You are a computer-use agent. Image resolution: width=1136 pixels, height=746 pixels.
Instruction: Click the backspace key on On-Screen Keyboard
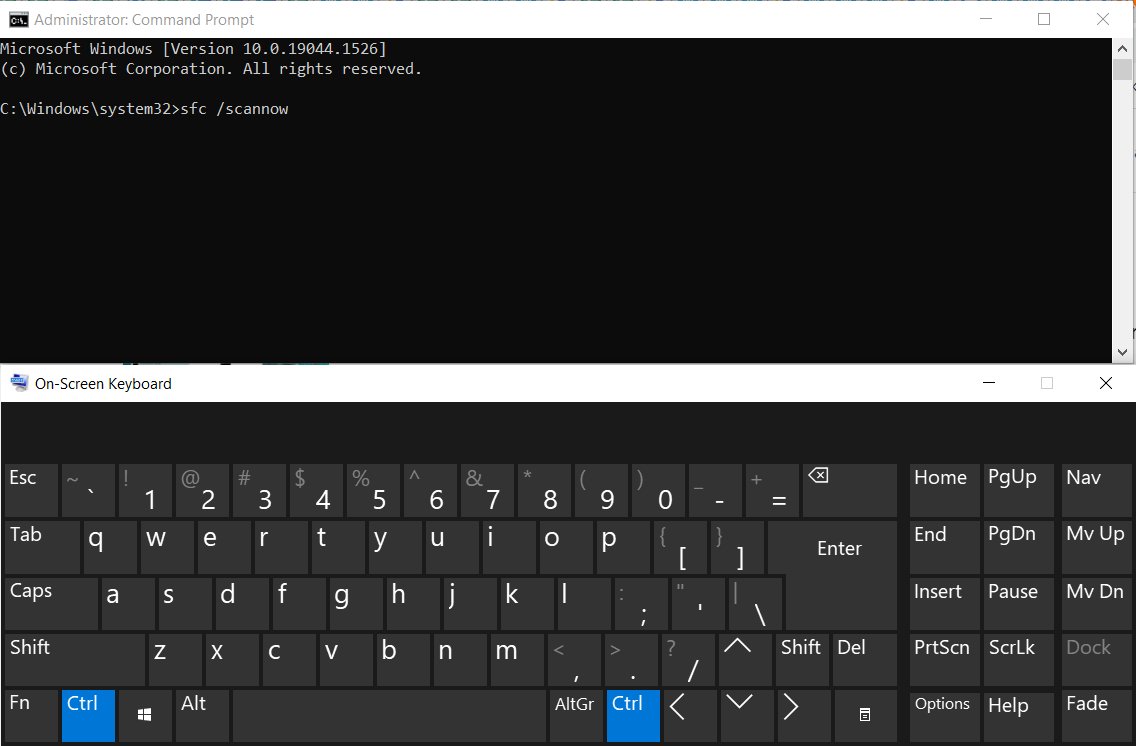pos(850,490)
